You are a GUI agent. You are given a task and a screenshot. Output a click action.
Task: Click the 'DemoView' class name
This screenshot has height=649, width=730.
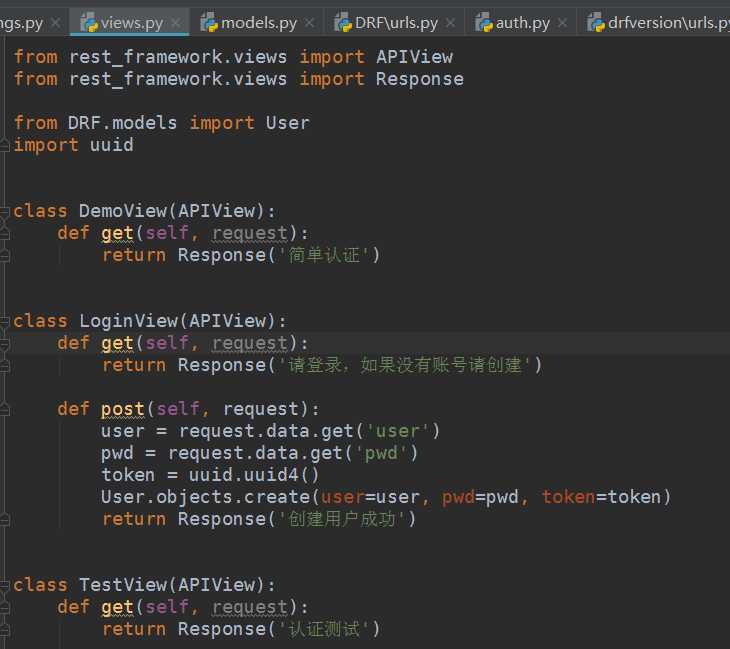tap(122, 211)
